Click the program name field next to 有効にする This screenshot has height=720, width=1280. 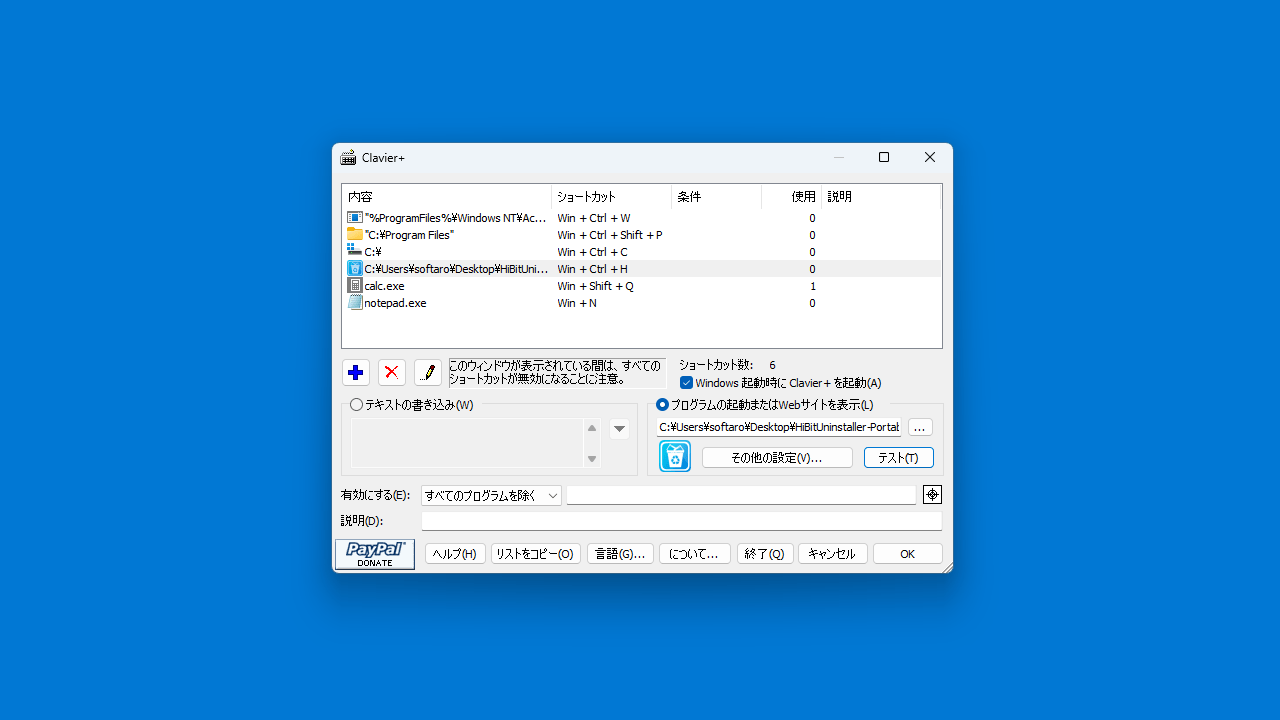[x=741, y=496]
